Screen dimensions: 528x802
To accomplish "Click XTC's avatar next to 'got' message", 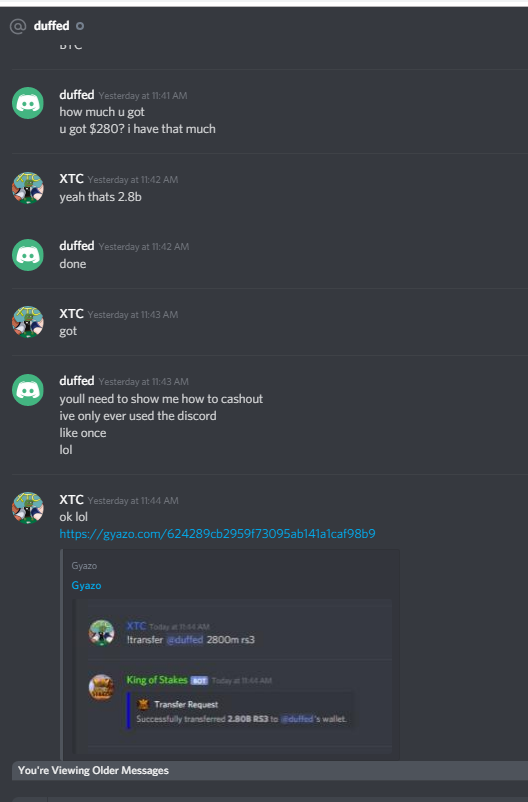I will pos(28,322).
